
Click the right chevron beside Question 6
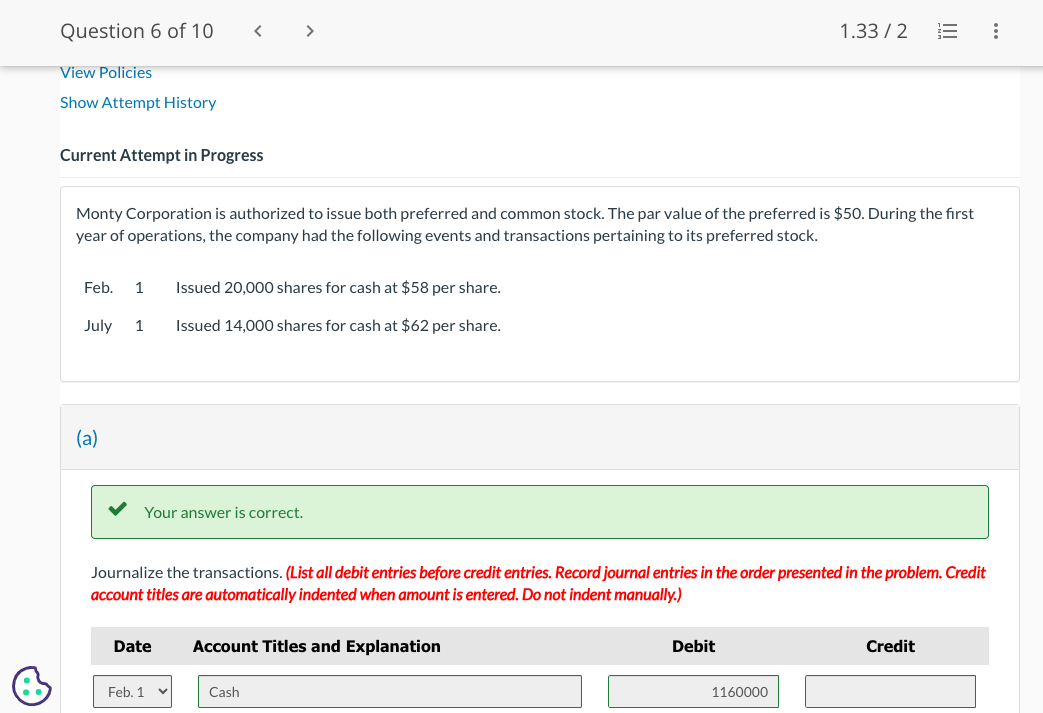point(310,31)
